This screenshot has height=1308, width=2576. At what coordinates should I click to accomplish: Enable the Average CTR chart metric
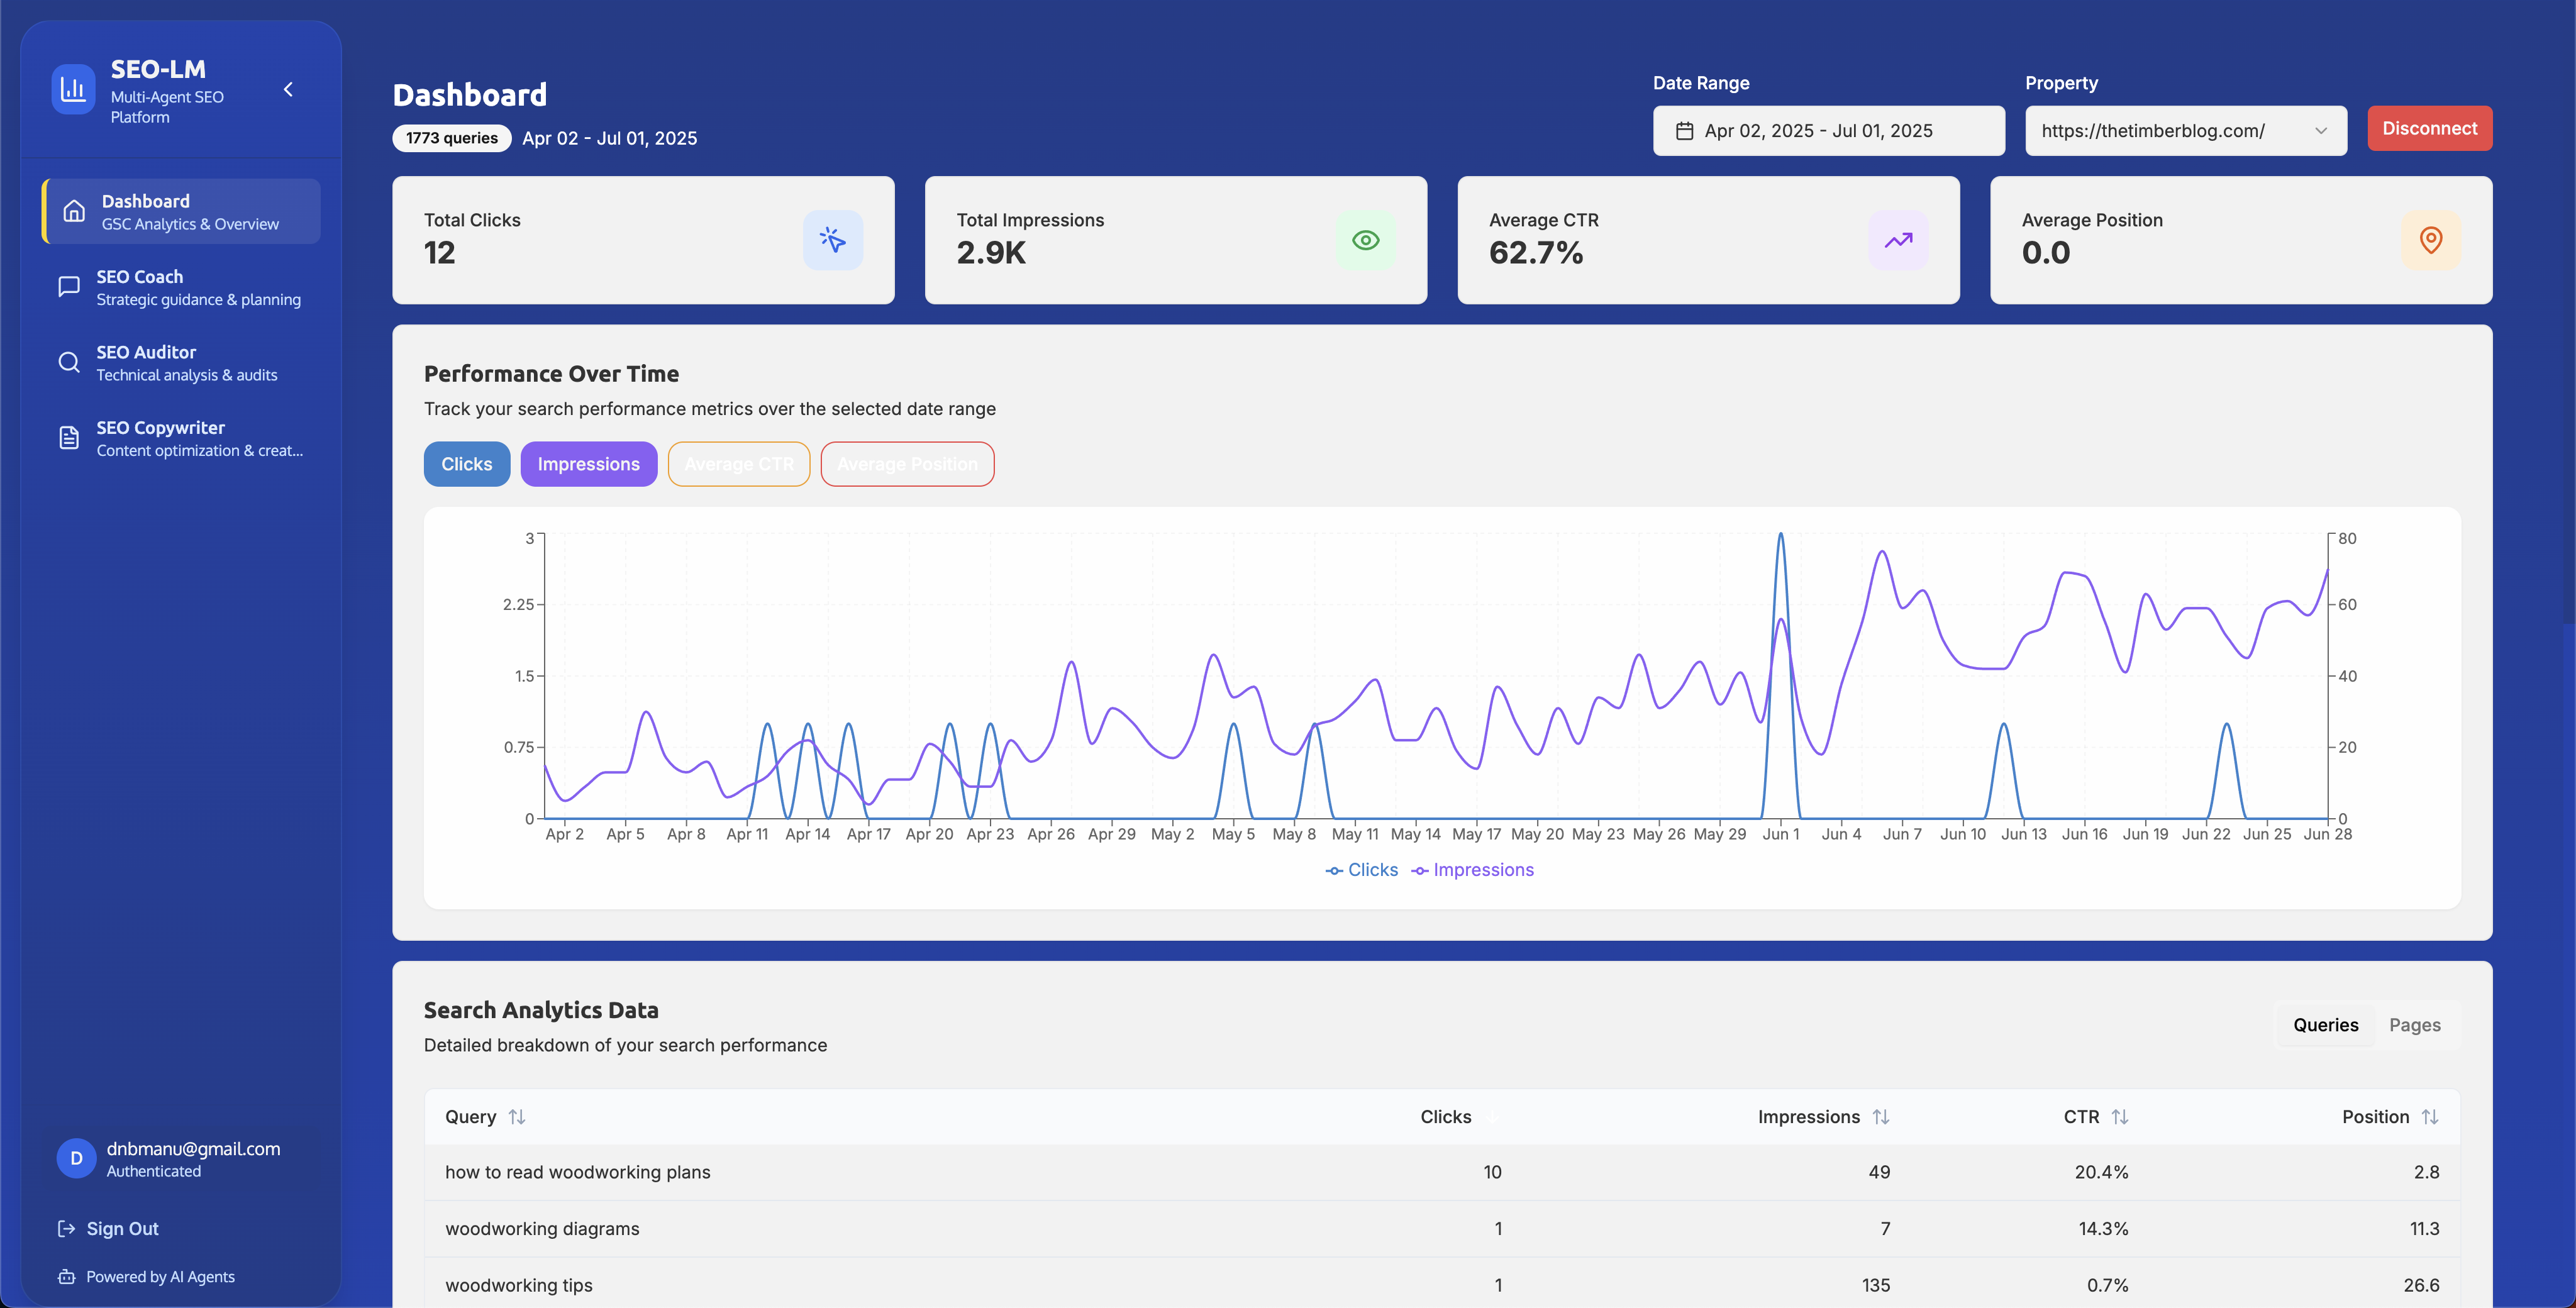(x=738, y=464)
